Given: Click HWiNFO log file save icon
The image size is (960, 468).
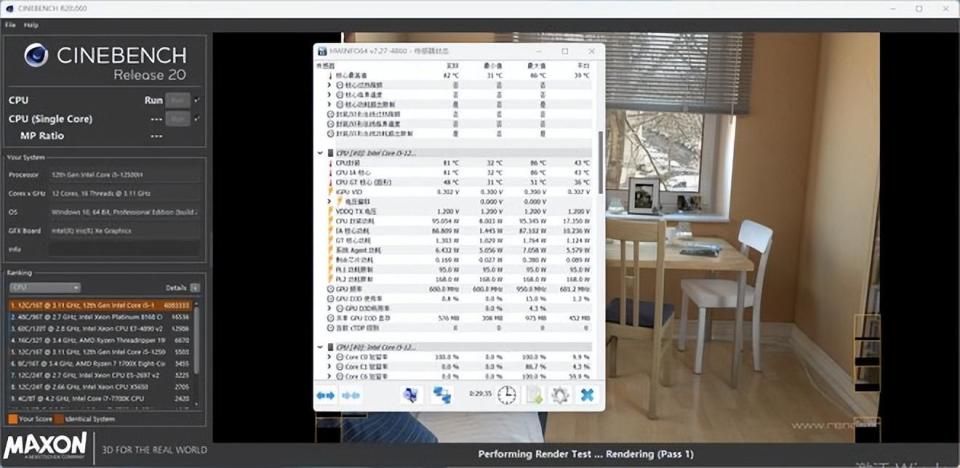Looking at the screenshot, I should coord(534,395).
